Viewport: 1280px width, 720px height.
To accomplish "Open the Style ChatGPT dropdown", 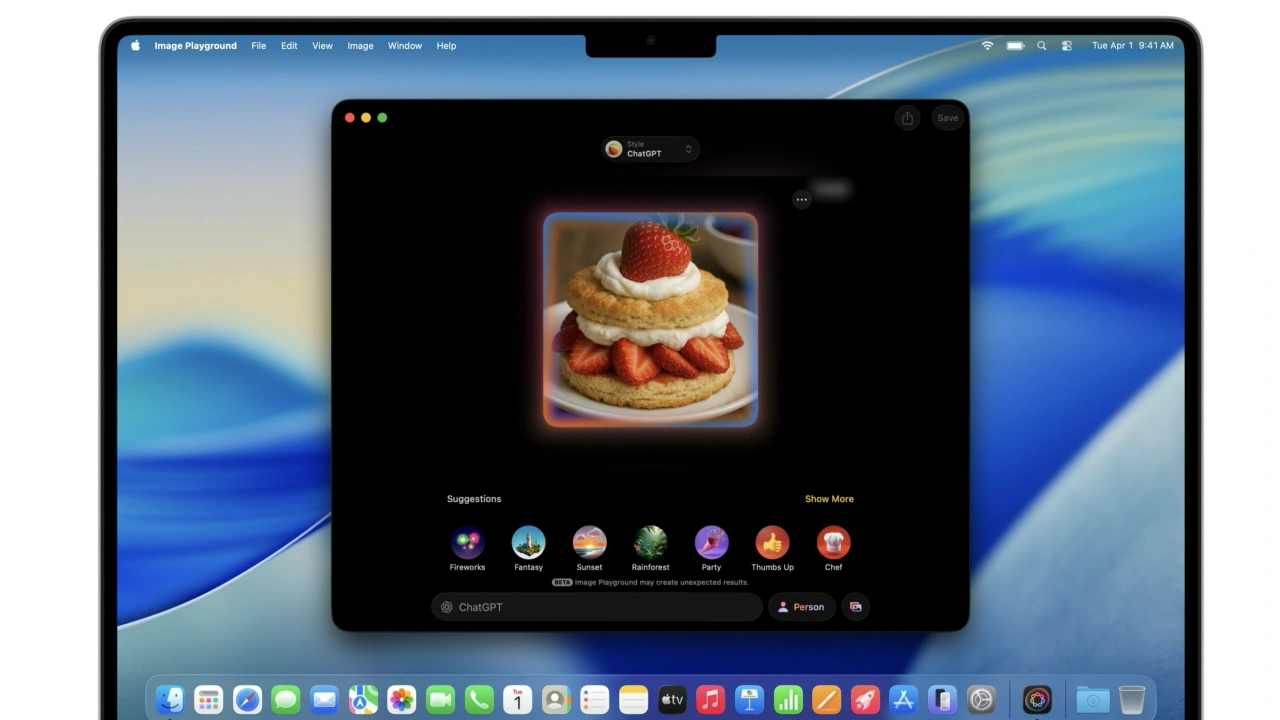I will 650,149.
